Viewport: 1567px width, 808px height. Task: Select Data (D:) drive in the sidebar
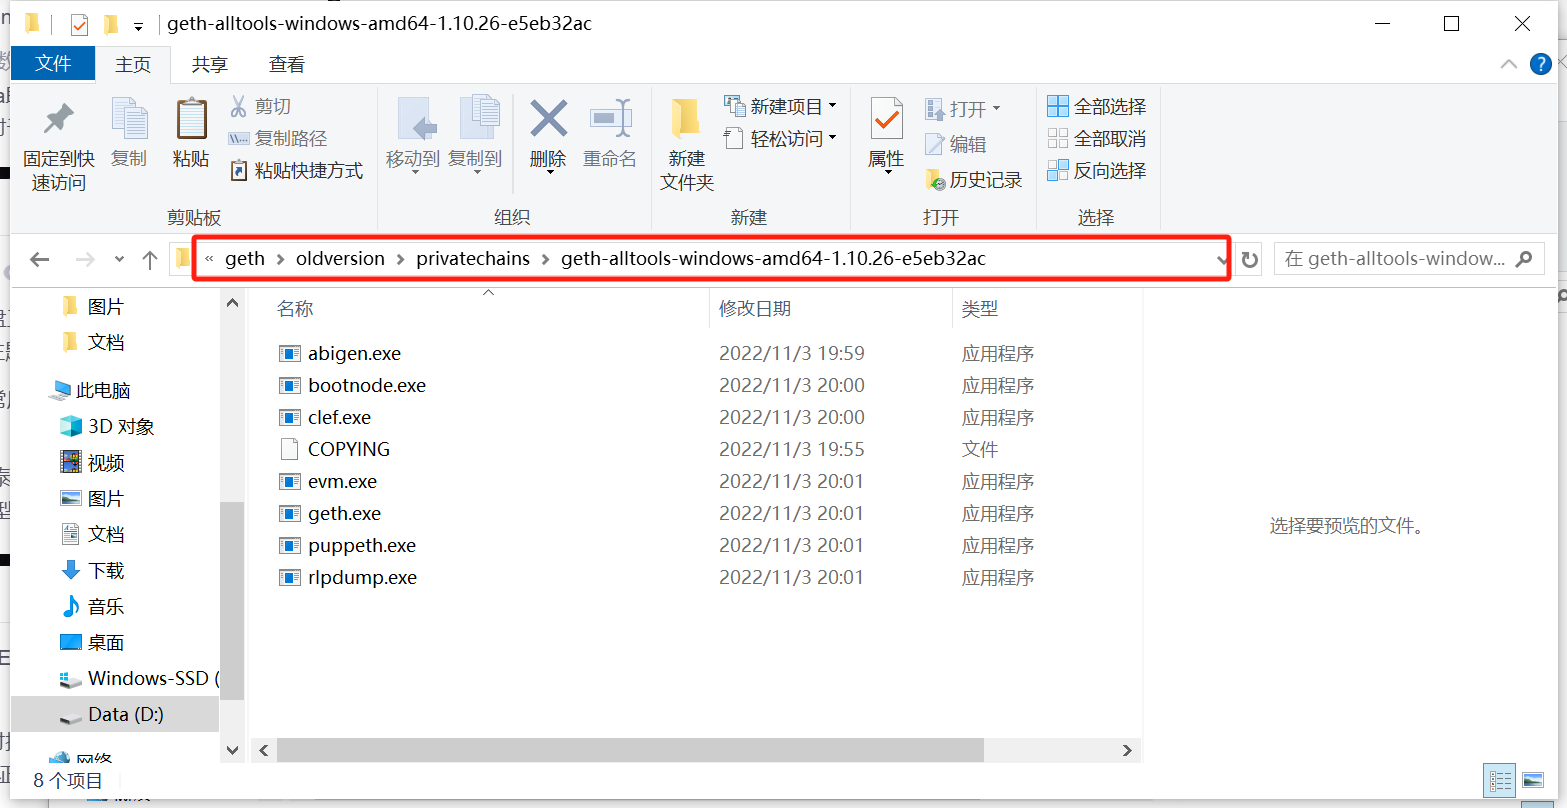tap(115, 714)
